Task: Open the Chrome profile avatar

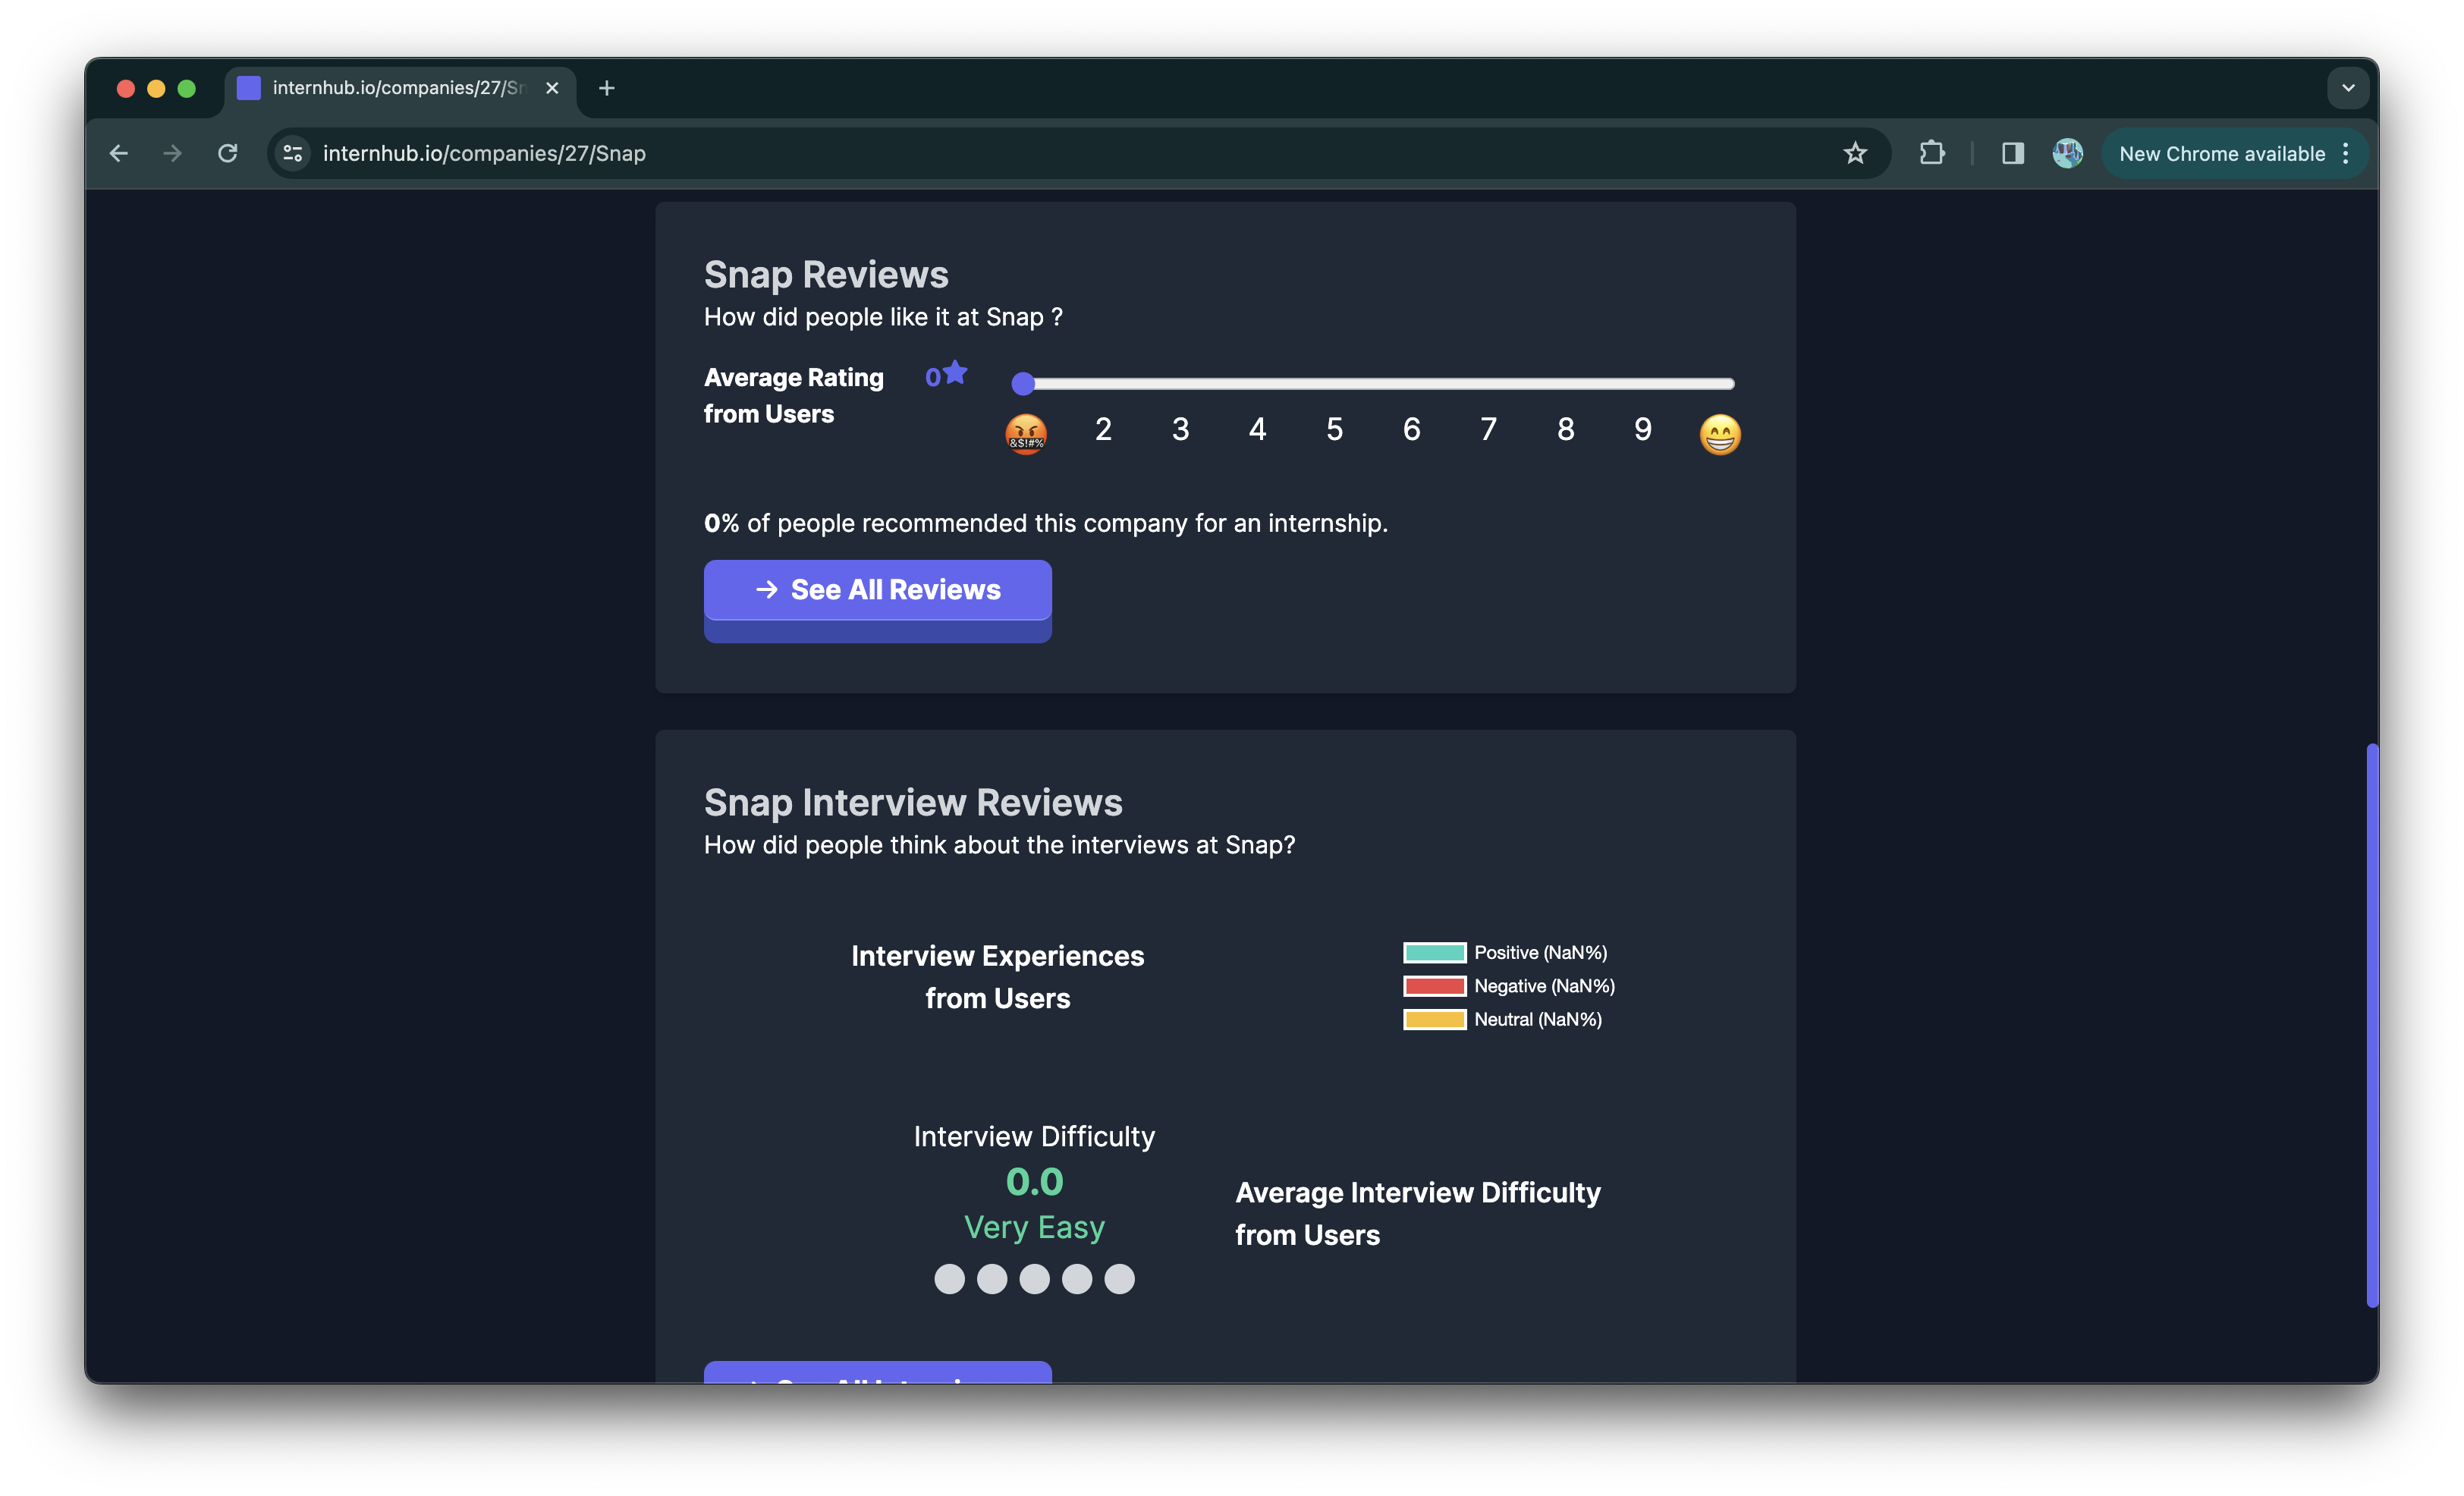Action: tap(2067, 153)
